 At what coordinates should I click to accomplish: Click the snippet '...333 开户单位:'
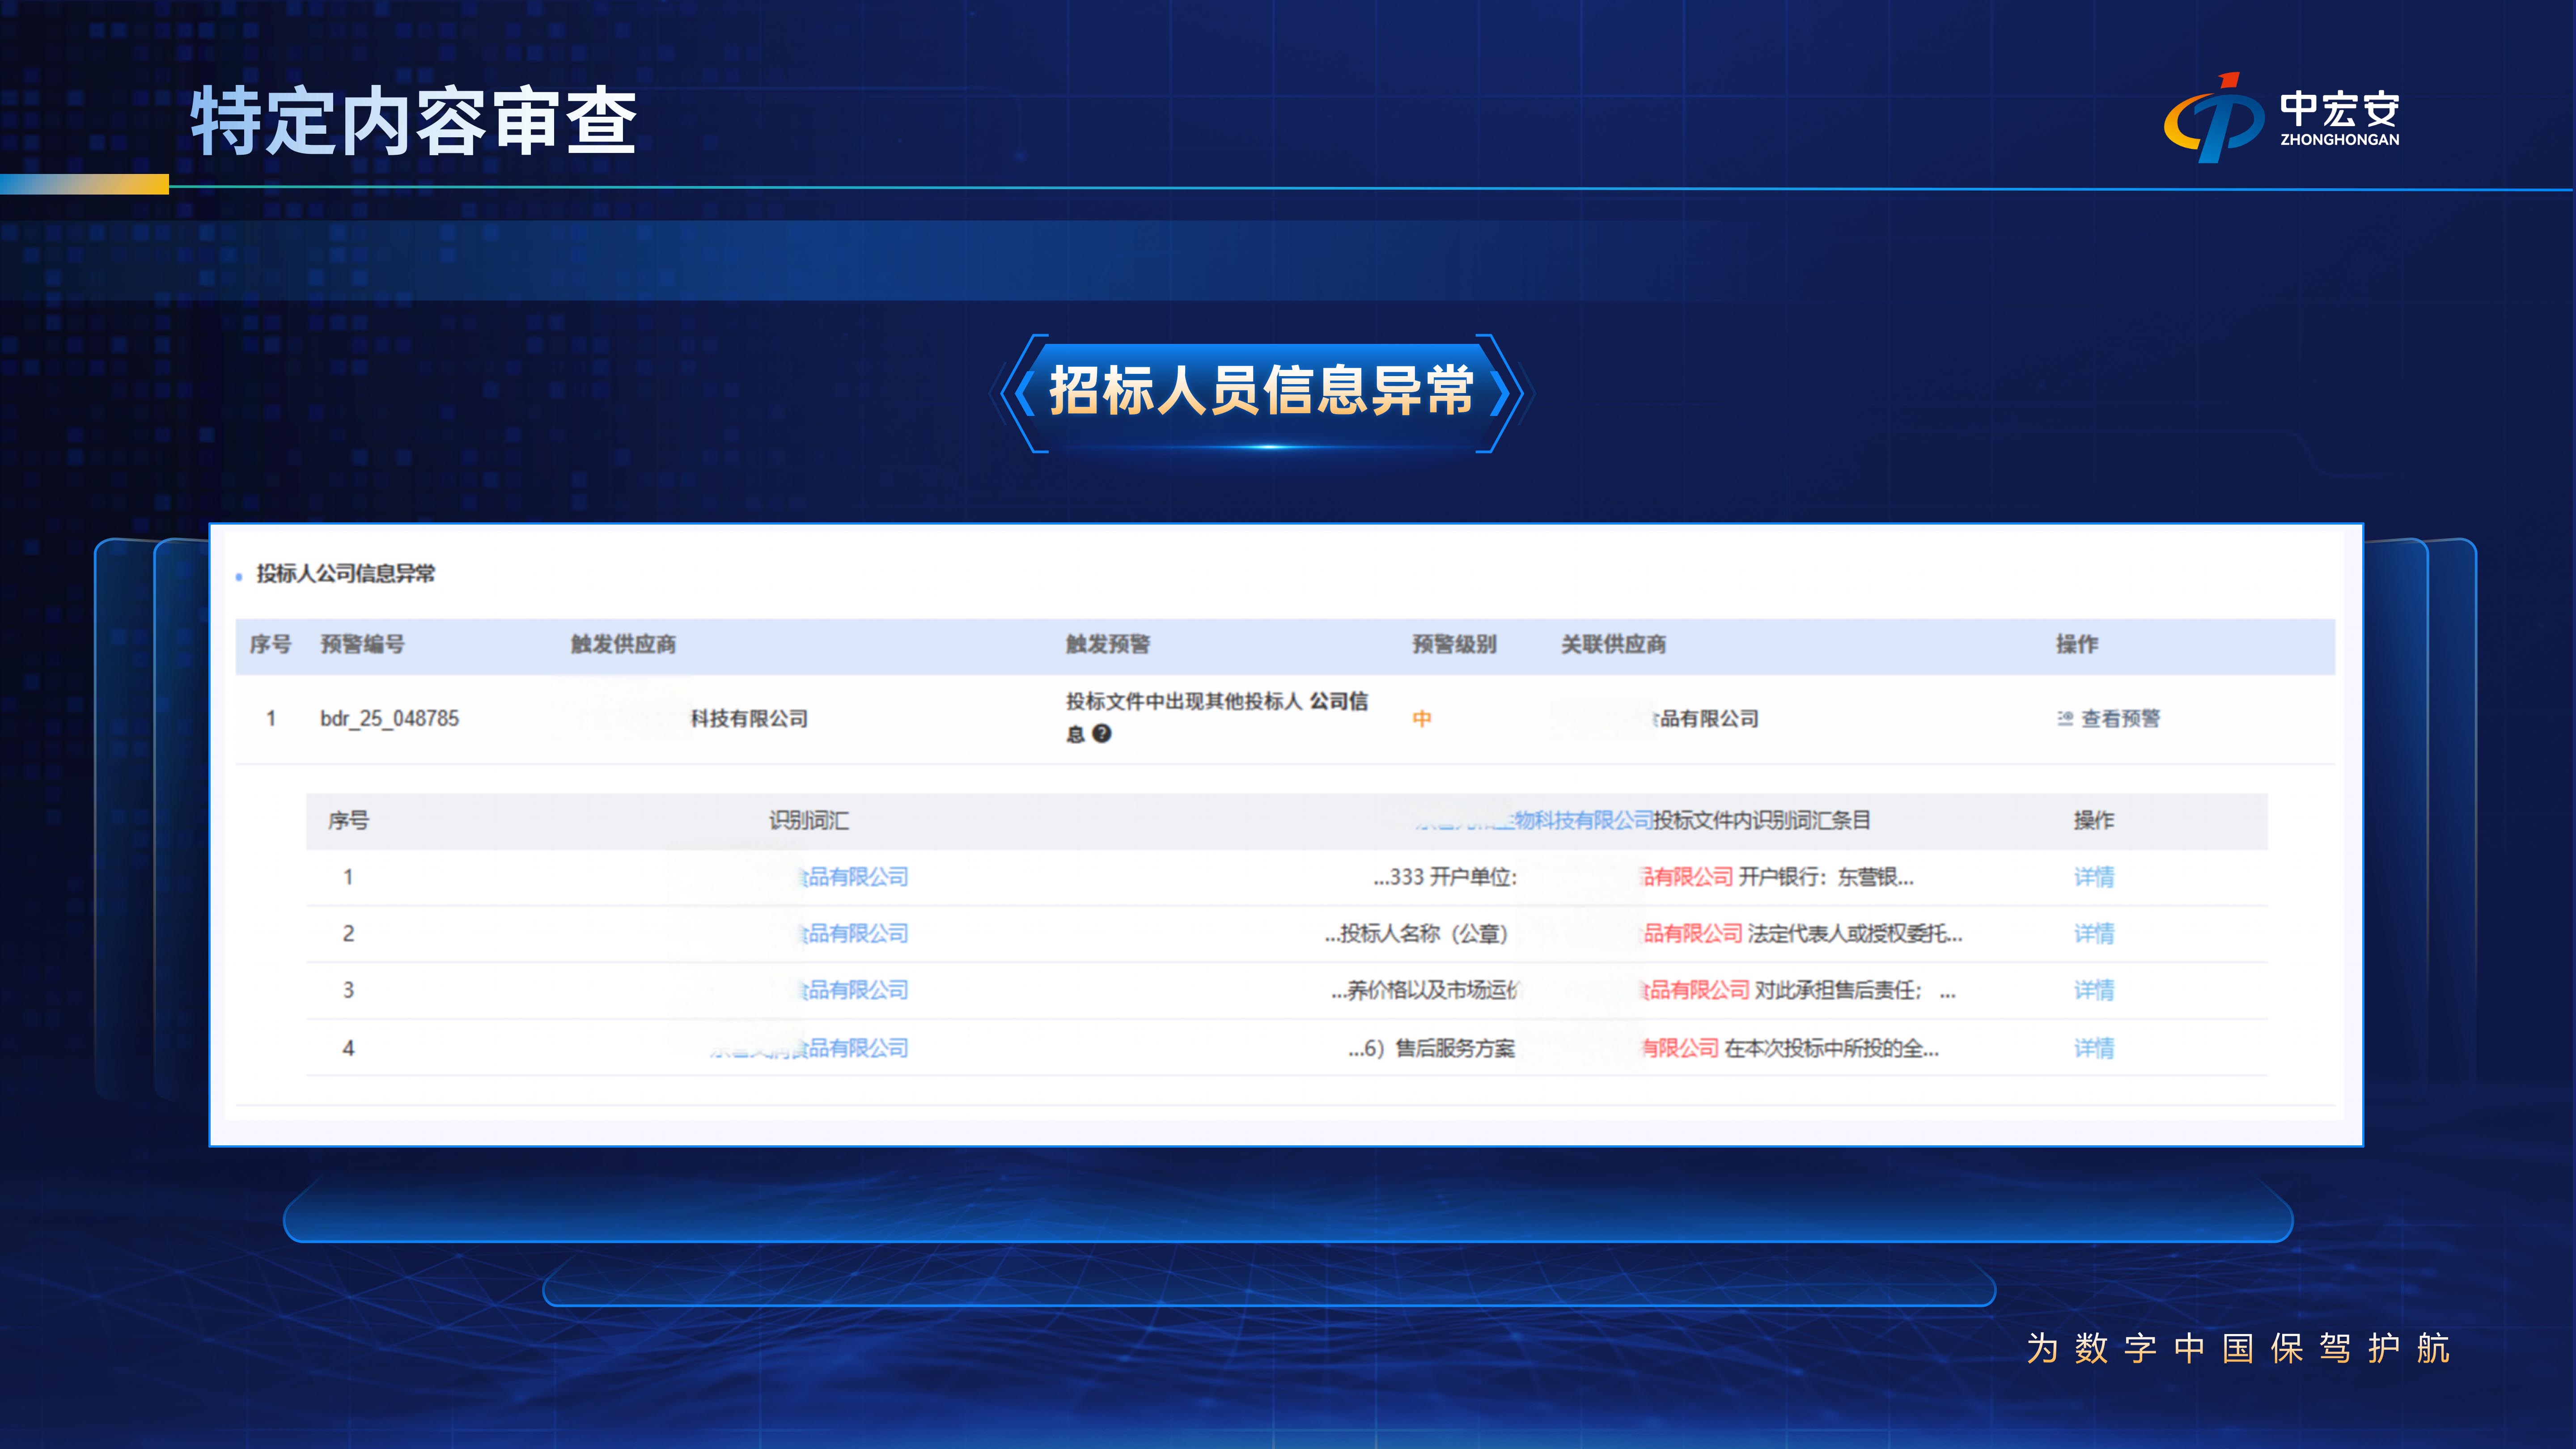click(1445, 877)
